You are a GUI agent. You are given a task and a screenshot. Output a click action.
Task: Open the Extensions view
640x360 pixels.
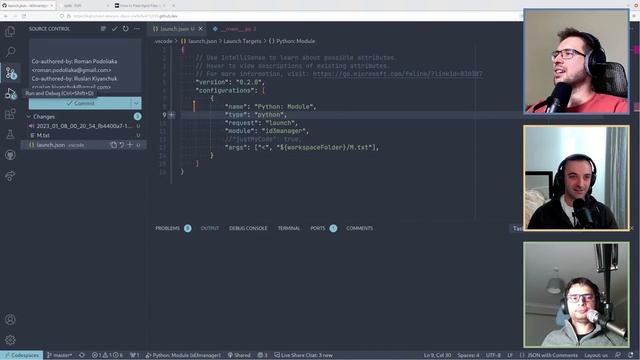click(10, 114)
